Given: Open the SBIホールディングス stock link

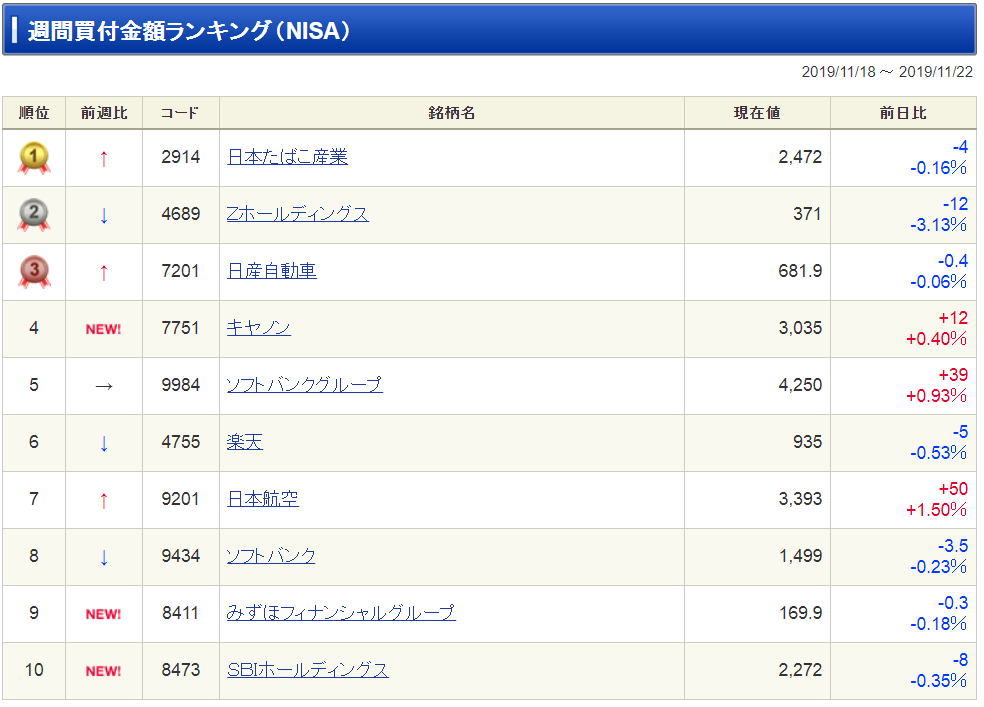Looking at the screenshot, I should (308, 670).
